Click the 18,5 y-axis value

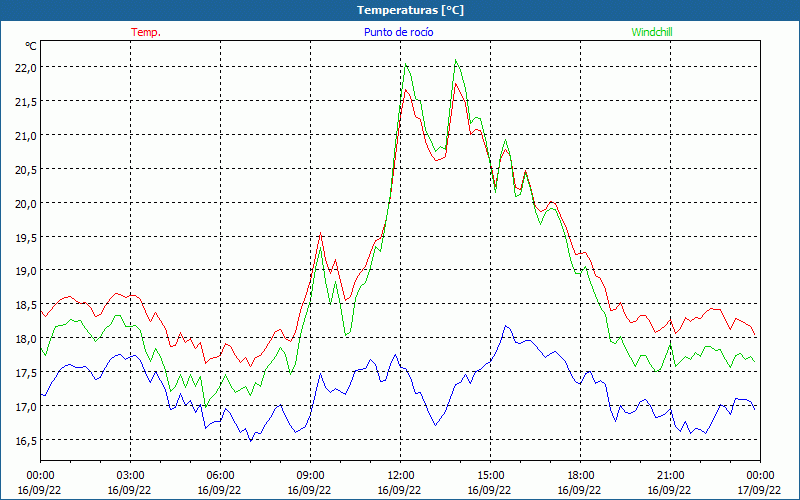pyautogui.click(x=24, y=305)
